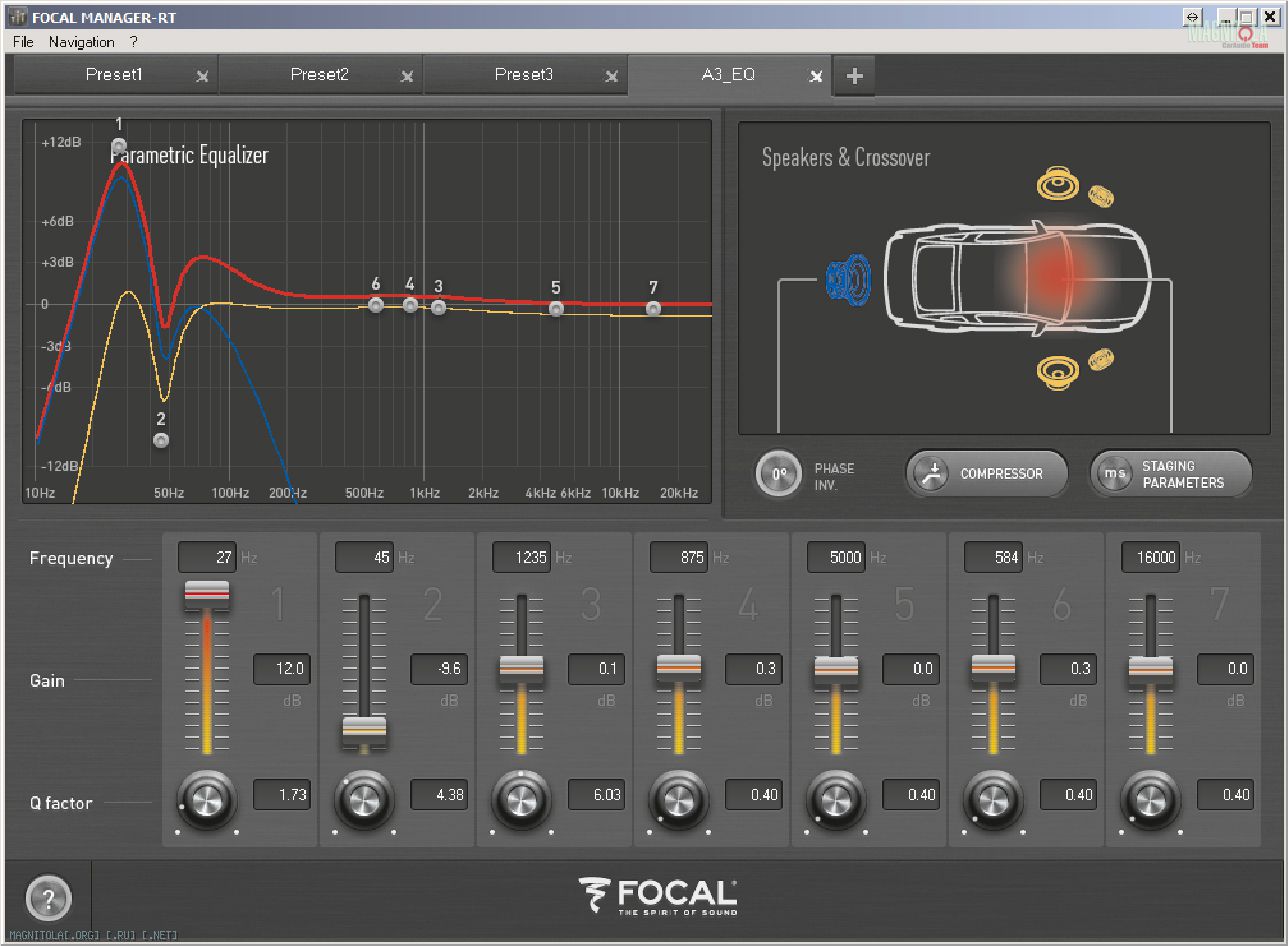Click band 5 gain slider handle
The height and width of the screenshot is (946, 1288).
coord(836,670)
